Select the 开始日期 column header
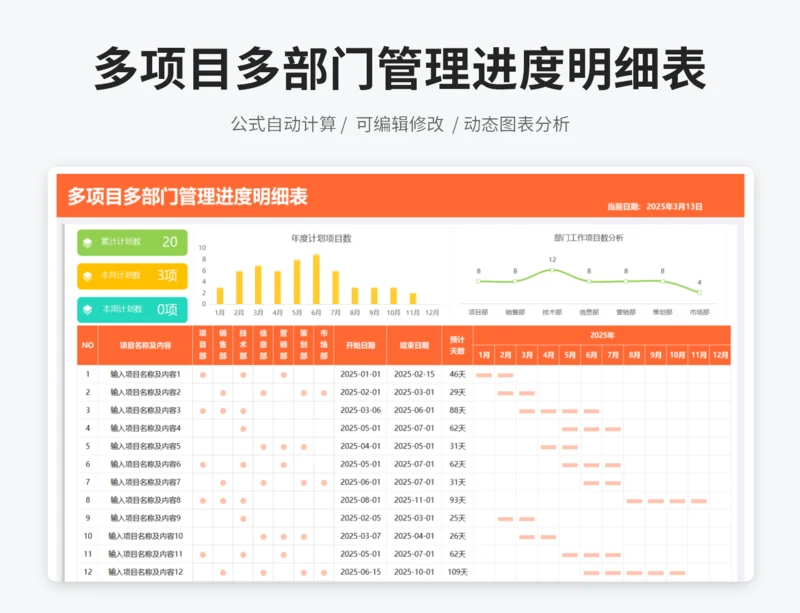 [x=360, y=346]
